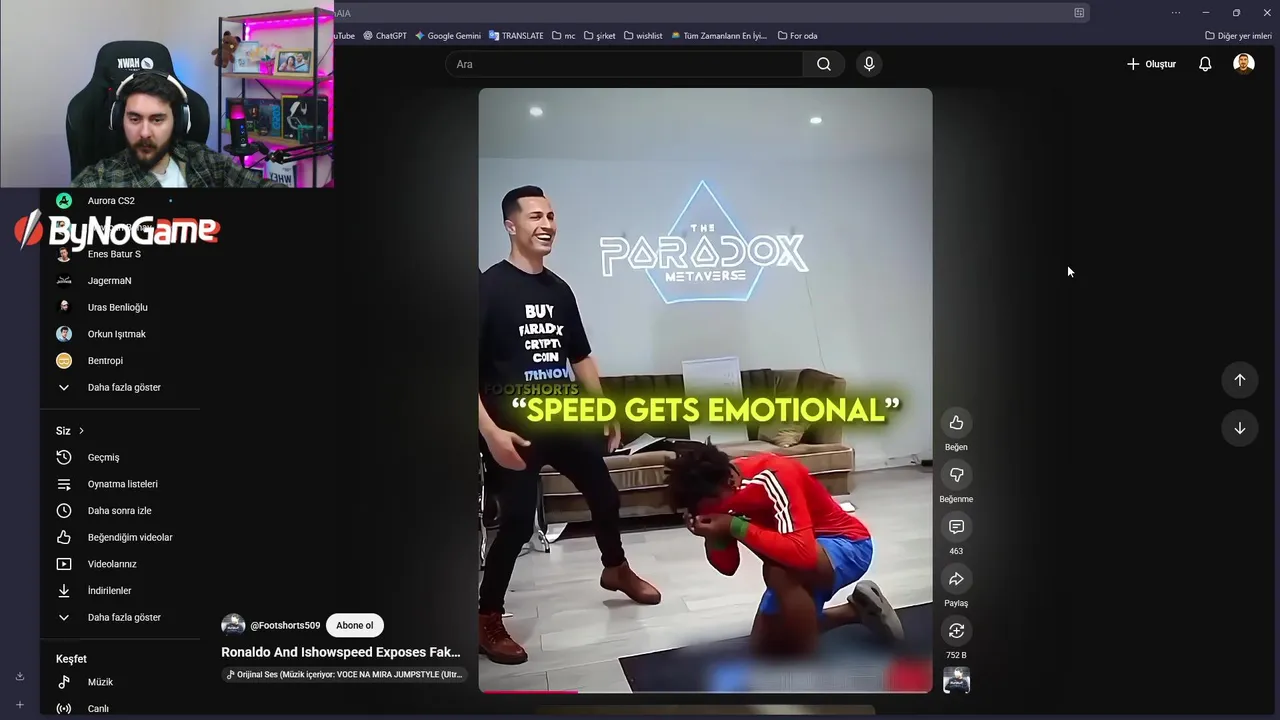Open @Footshorts509 channel link

pyautogui.click(x=285, y=626)
